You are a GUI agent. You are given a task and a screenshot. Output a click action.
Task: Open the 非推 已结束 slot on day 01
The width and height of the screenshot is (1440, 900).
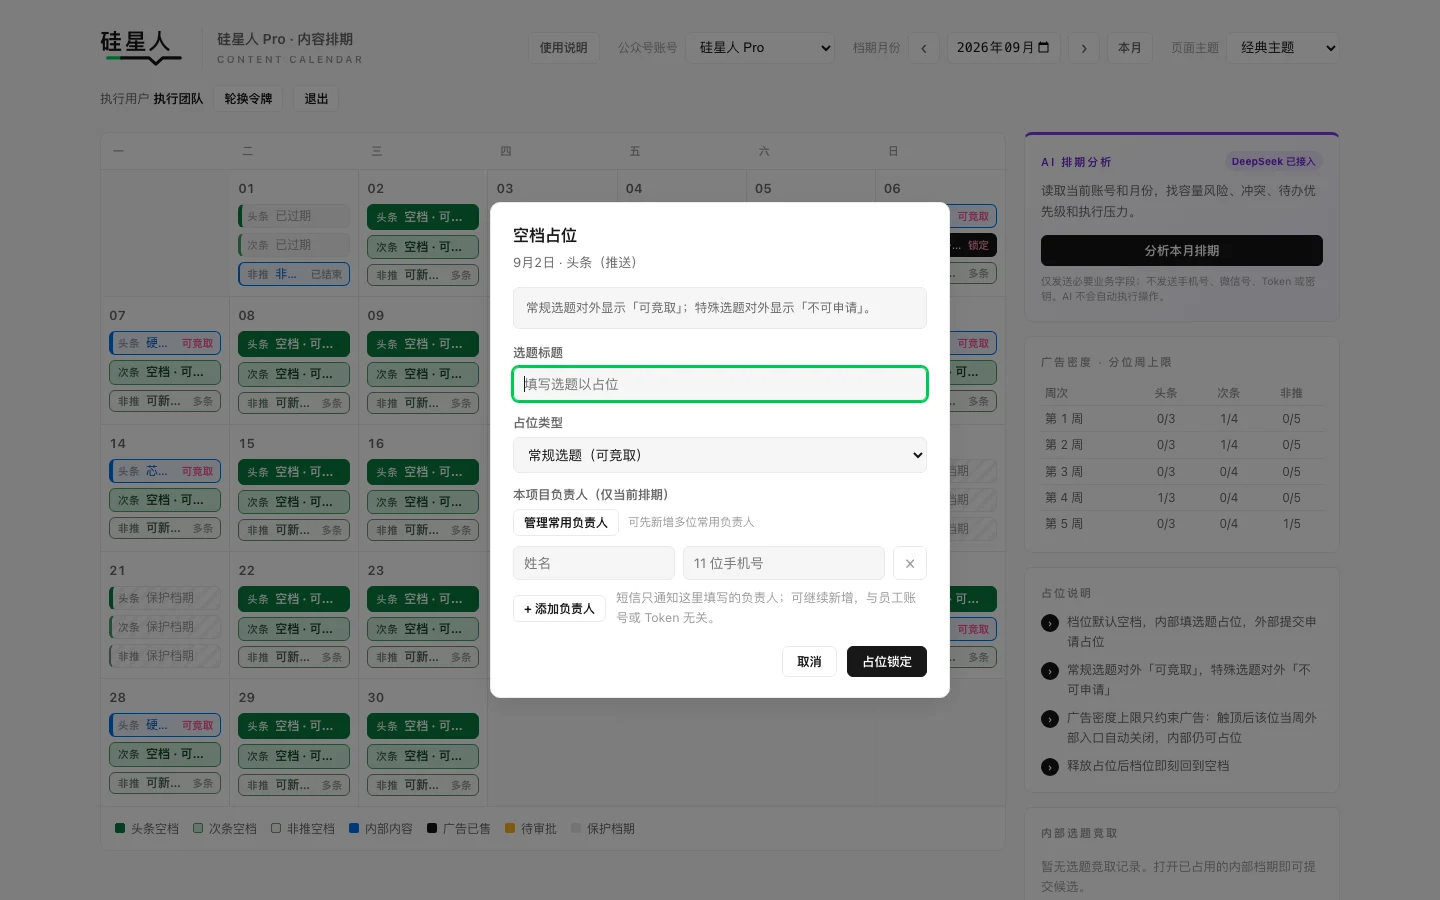tap(294, 274)
